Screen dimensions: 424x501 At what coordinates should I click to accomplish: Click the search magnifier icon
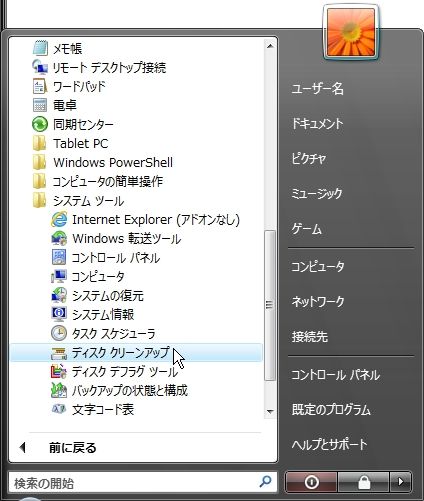tap(265, 481)
